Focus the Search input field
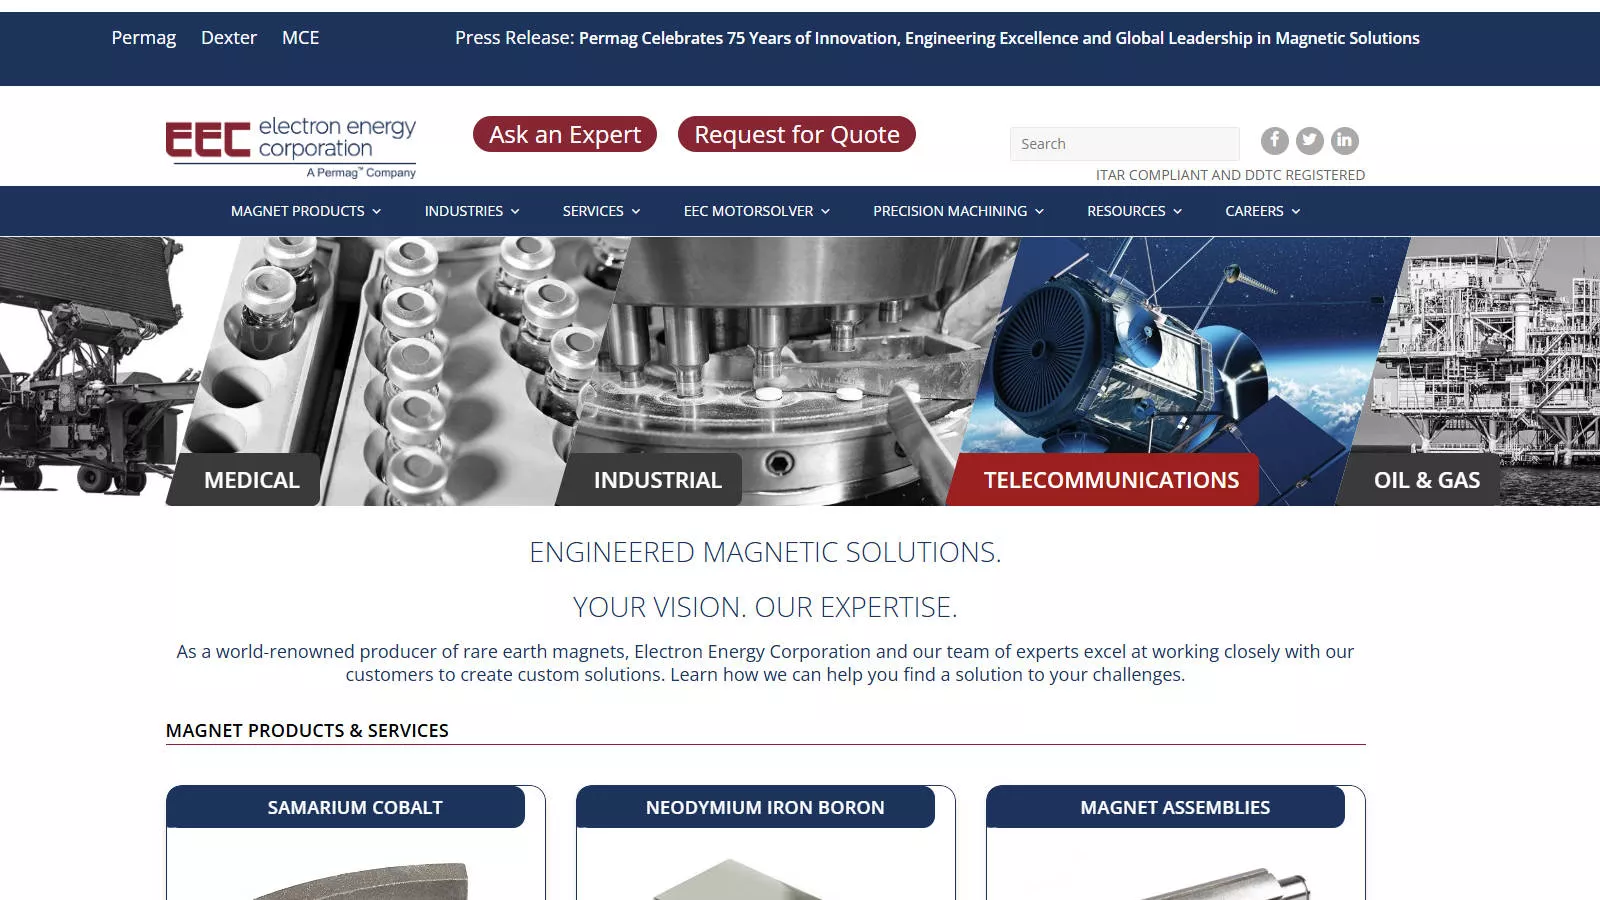1600x900 pixels. (x=1125, y=144)
